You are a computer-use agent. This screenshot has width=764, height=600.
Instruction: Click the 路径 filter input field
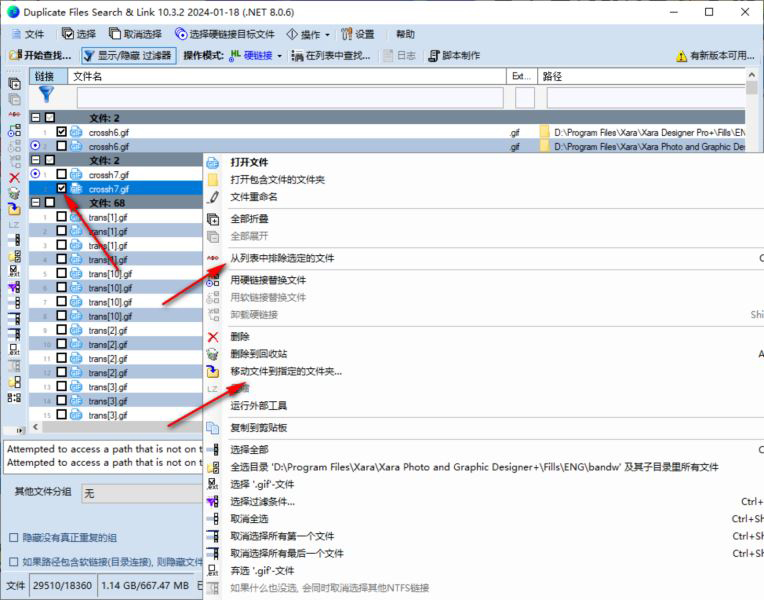pyautogui.click(x=646, y=98)
